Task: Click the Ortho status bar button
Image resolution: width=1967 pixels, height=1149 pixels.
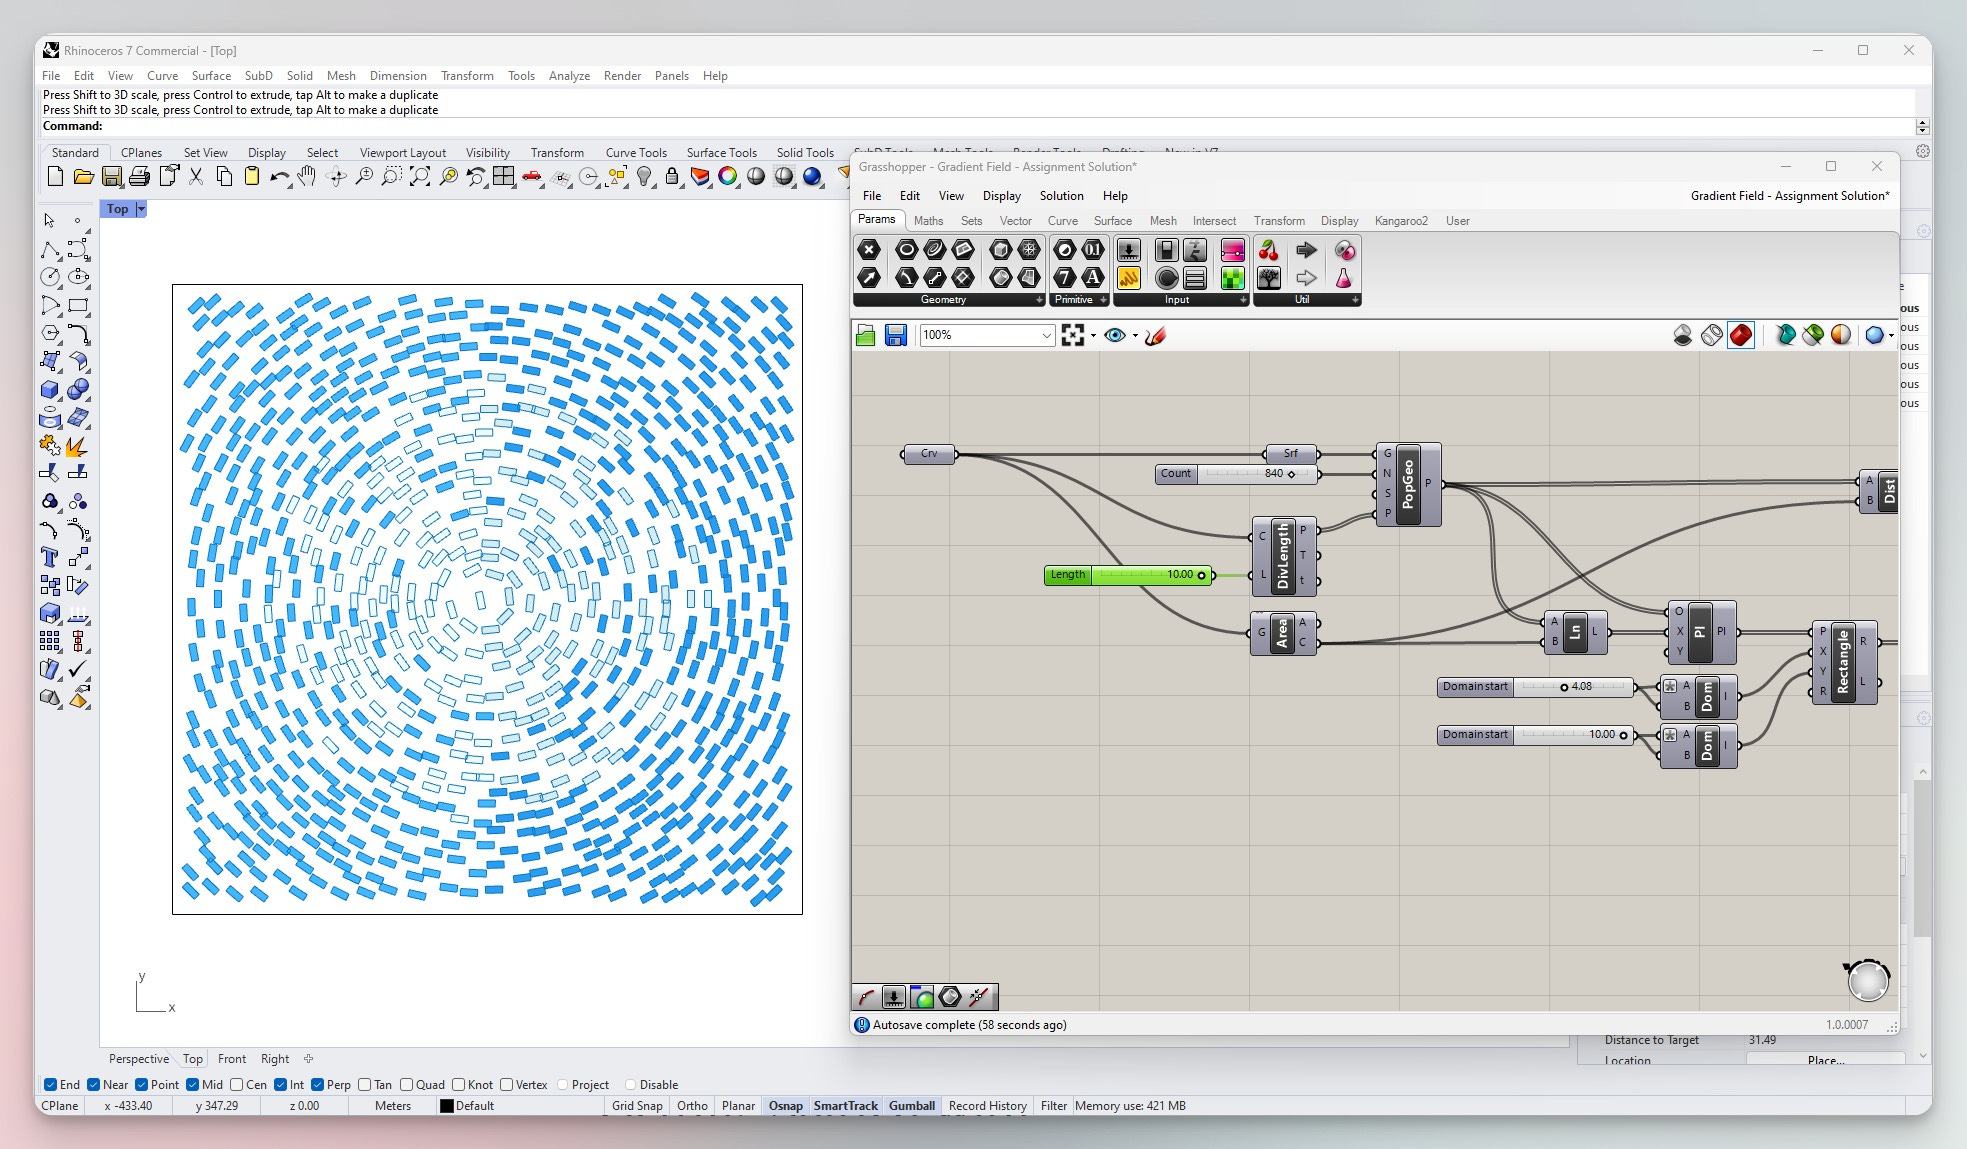Action: click(691, 1106)
